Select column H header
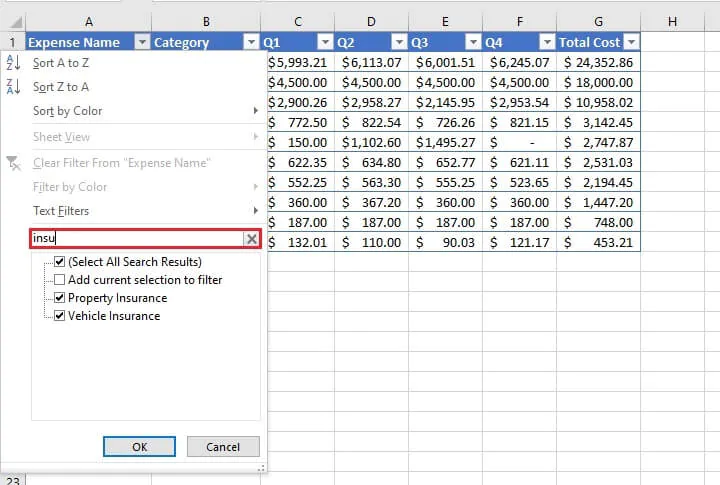This screenshot has height=485, width=720. click(x=672, y=22)
